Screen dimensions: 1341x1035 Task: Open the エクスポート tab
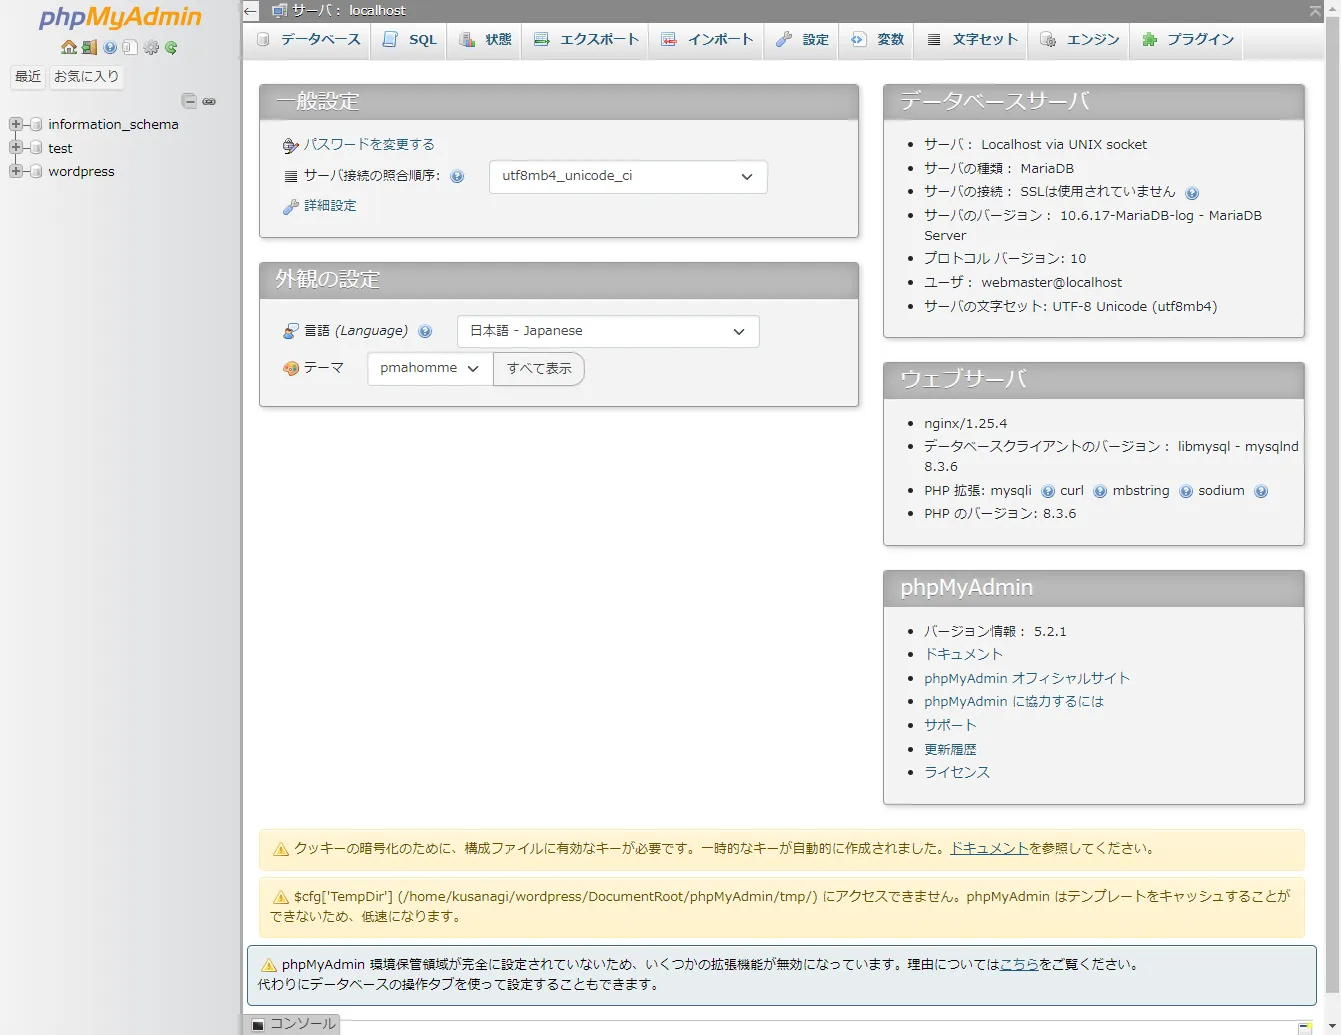(x=586, y=40)
